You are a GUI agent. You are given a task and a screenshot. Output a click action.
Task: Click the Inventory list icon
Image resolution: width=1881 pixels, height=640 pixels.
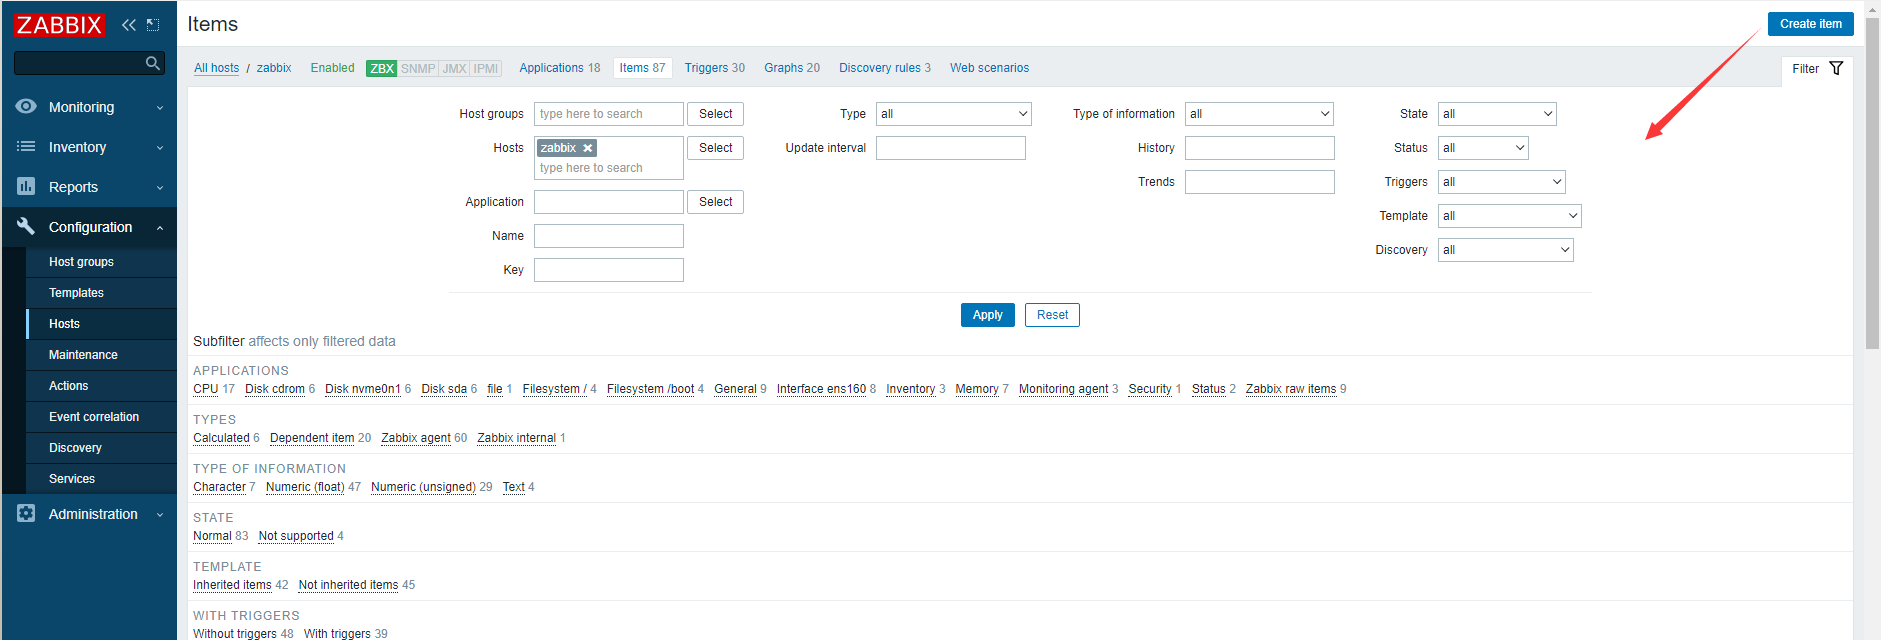click(x=26, y=146)
